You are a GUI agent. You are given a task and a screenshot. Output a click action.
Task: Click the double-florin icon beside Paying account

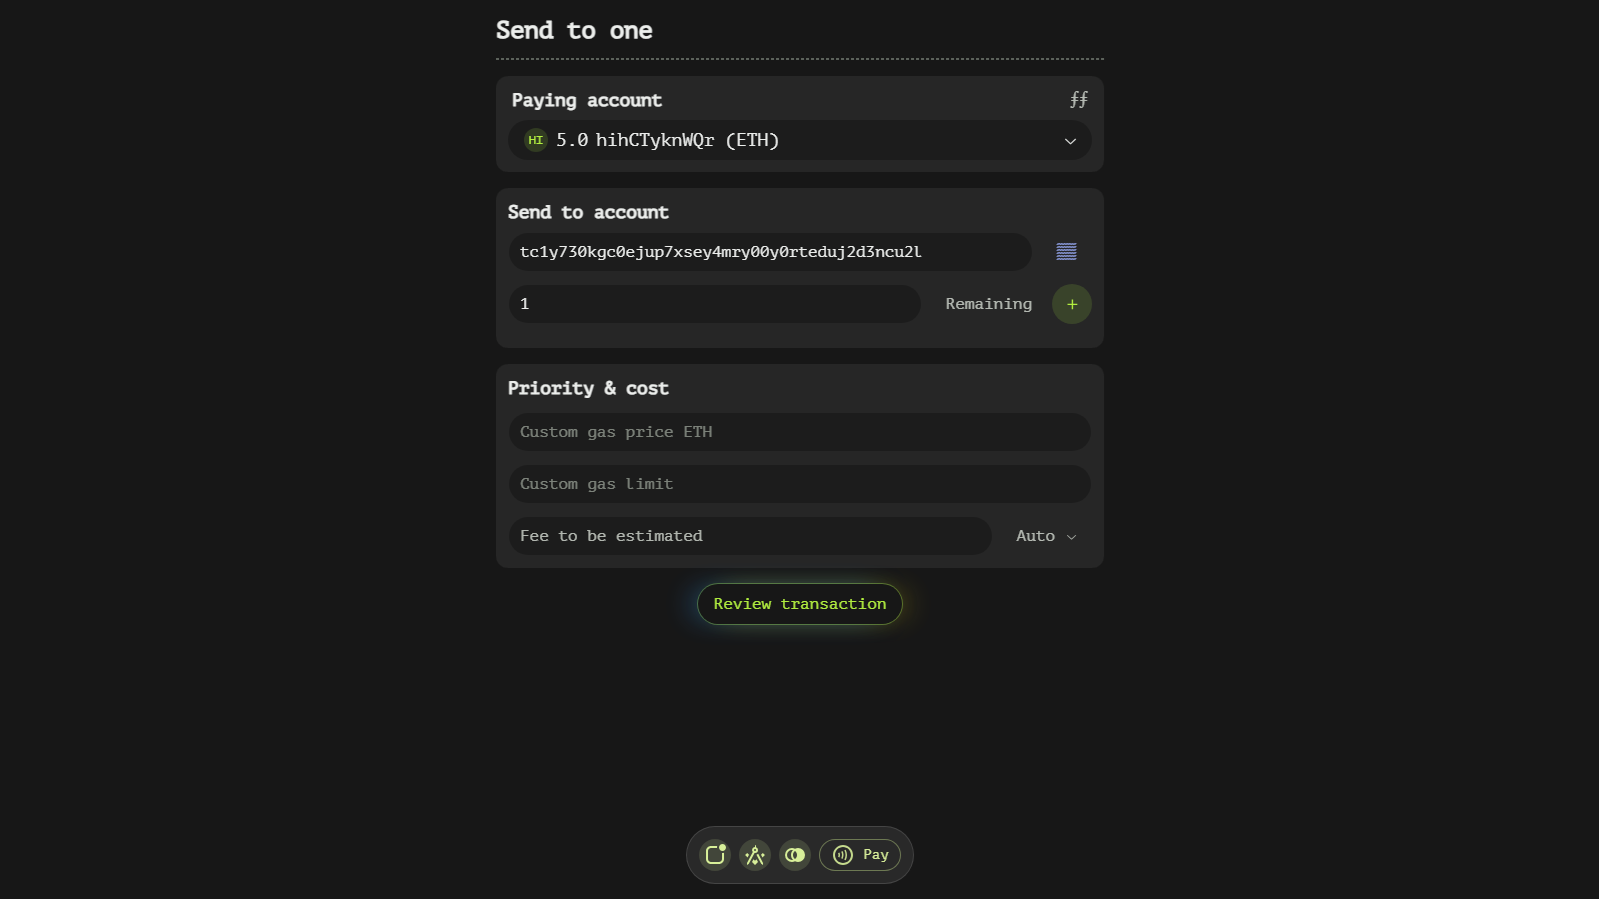[1078, 100]
